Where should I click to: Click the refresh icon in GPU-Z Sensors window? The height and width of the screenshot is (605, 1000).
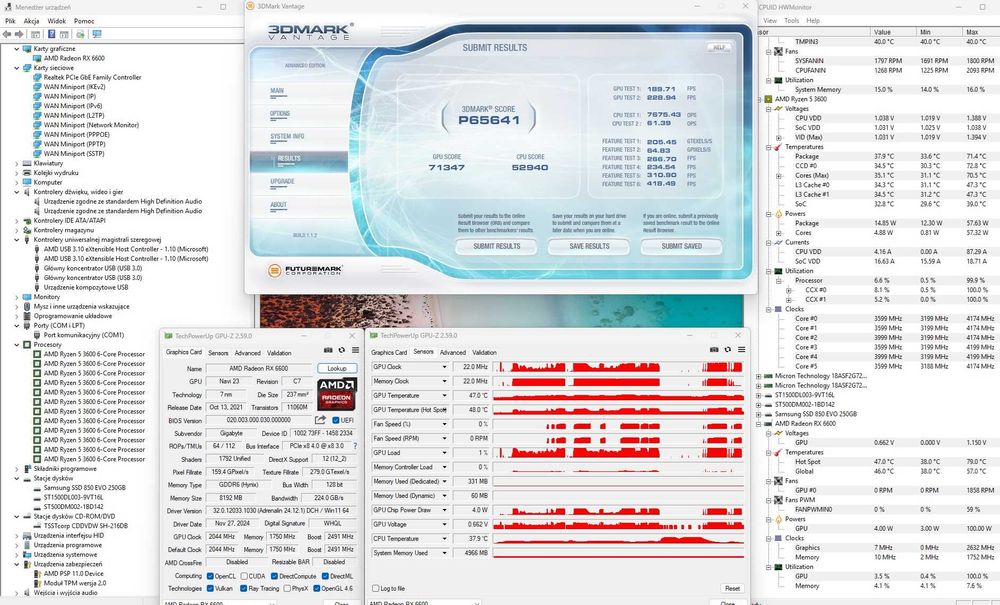coord(728,349)
